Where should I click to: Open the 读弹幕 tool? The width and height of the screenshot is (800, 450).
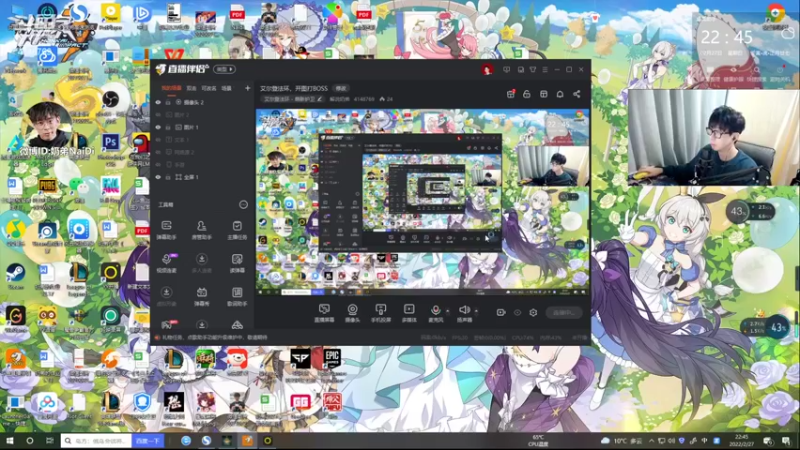click(237, 263)
